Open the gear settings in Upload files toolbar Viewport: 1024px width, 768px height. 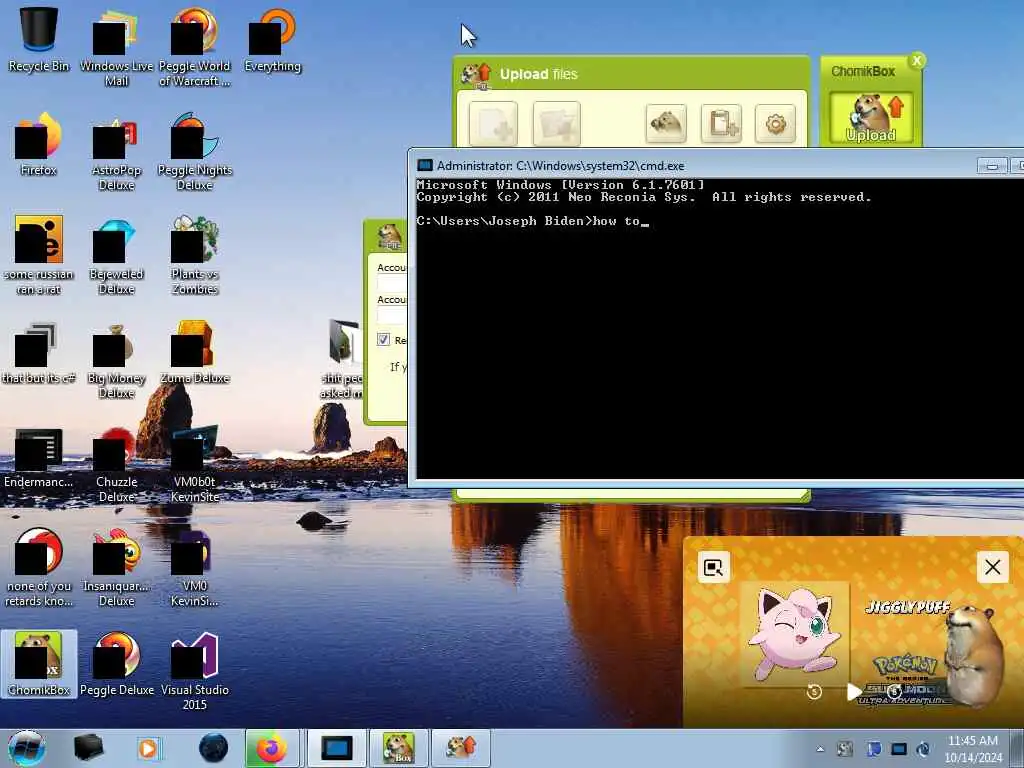click(775, 123)
